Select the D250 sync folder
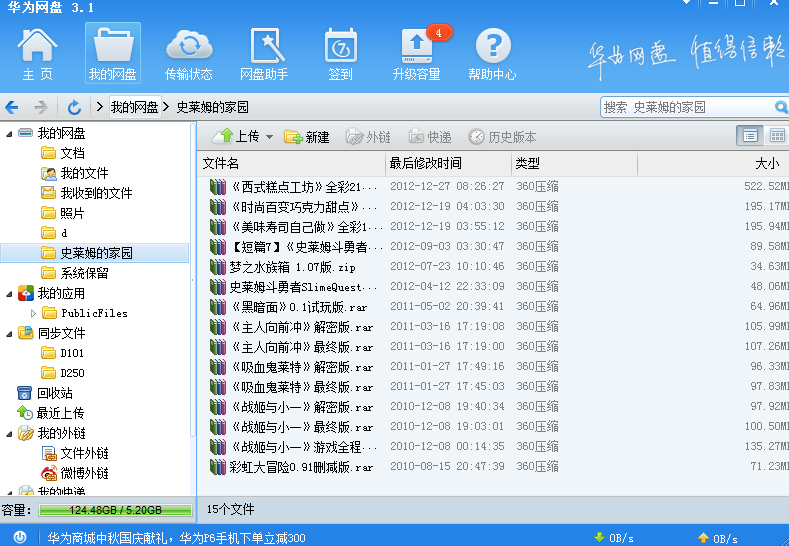Screen dimensions: 789x546 pos(62,373)
